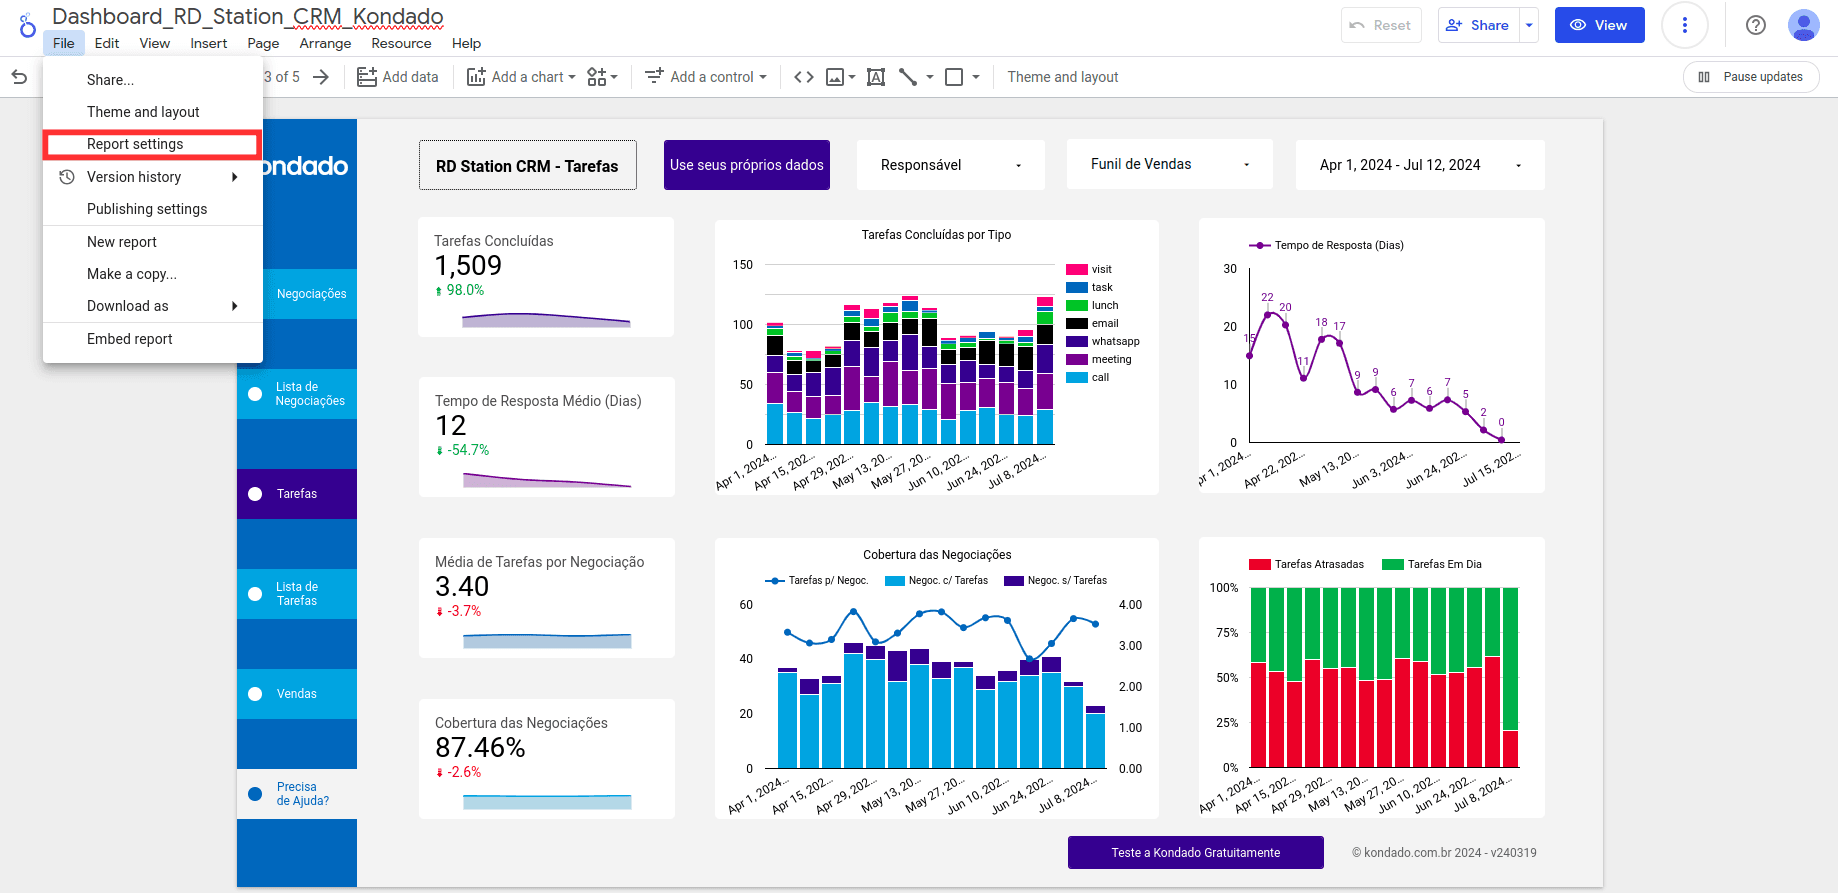
Task: Select the line drawing tool
Action: (x=908, y=77)
